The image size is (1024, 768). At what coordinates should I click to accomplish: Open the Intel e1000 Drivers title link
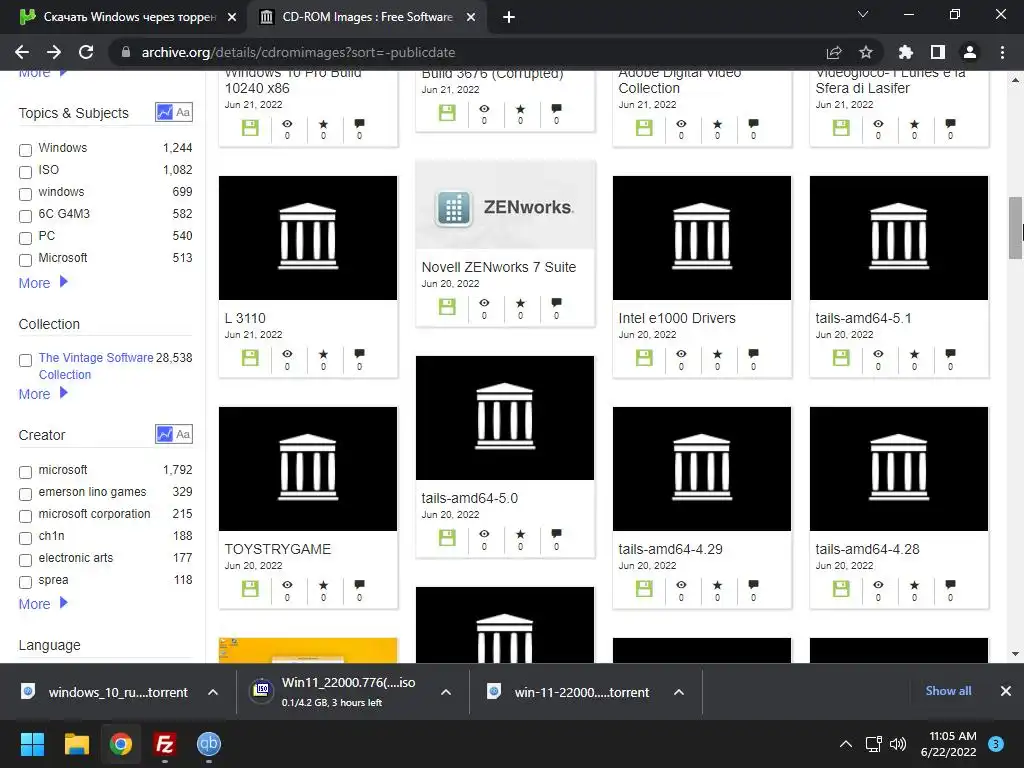pyautogui.click(x=677, y=318)
